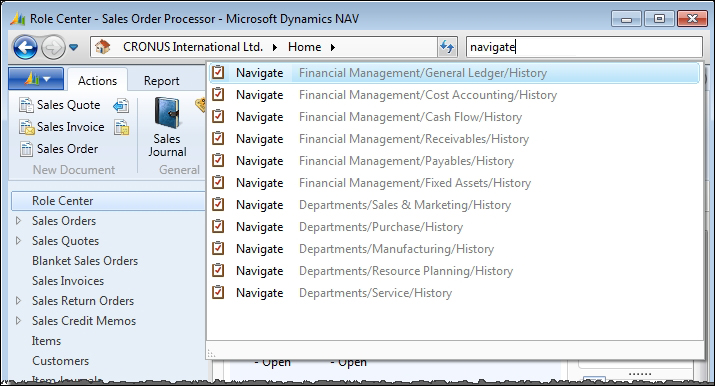Expand the Sales Credit Memos node
This screenshot has width=715, height=386.
point(18,321)
